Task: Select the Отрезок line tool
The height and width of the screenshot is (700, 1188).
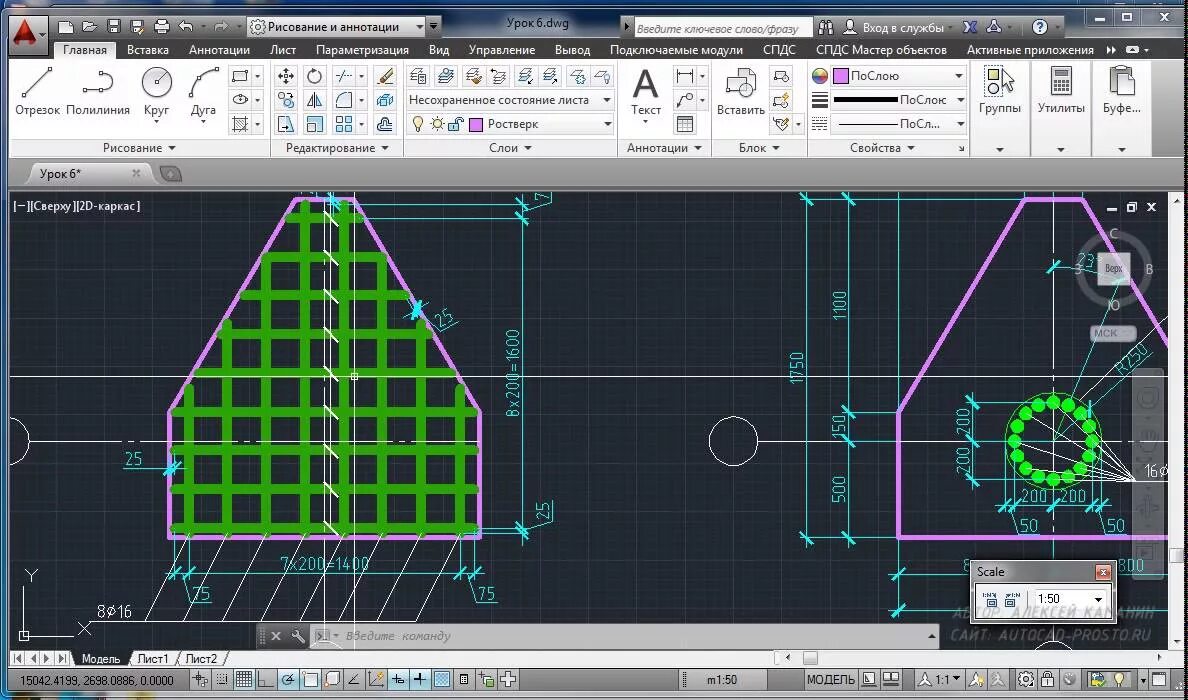Action: (x=36, y=91)
